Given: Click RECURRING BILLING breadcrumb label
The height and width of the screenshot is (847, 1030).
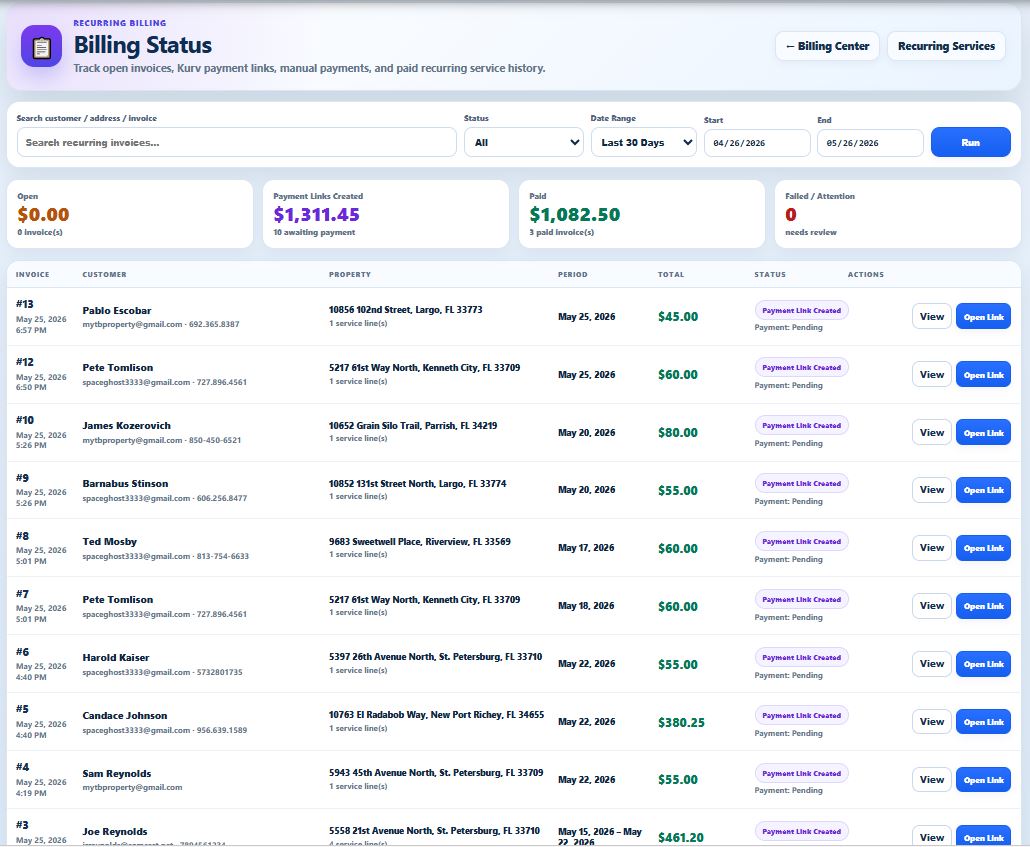Looking at the screenshot, I should click(120, 23).
